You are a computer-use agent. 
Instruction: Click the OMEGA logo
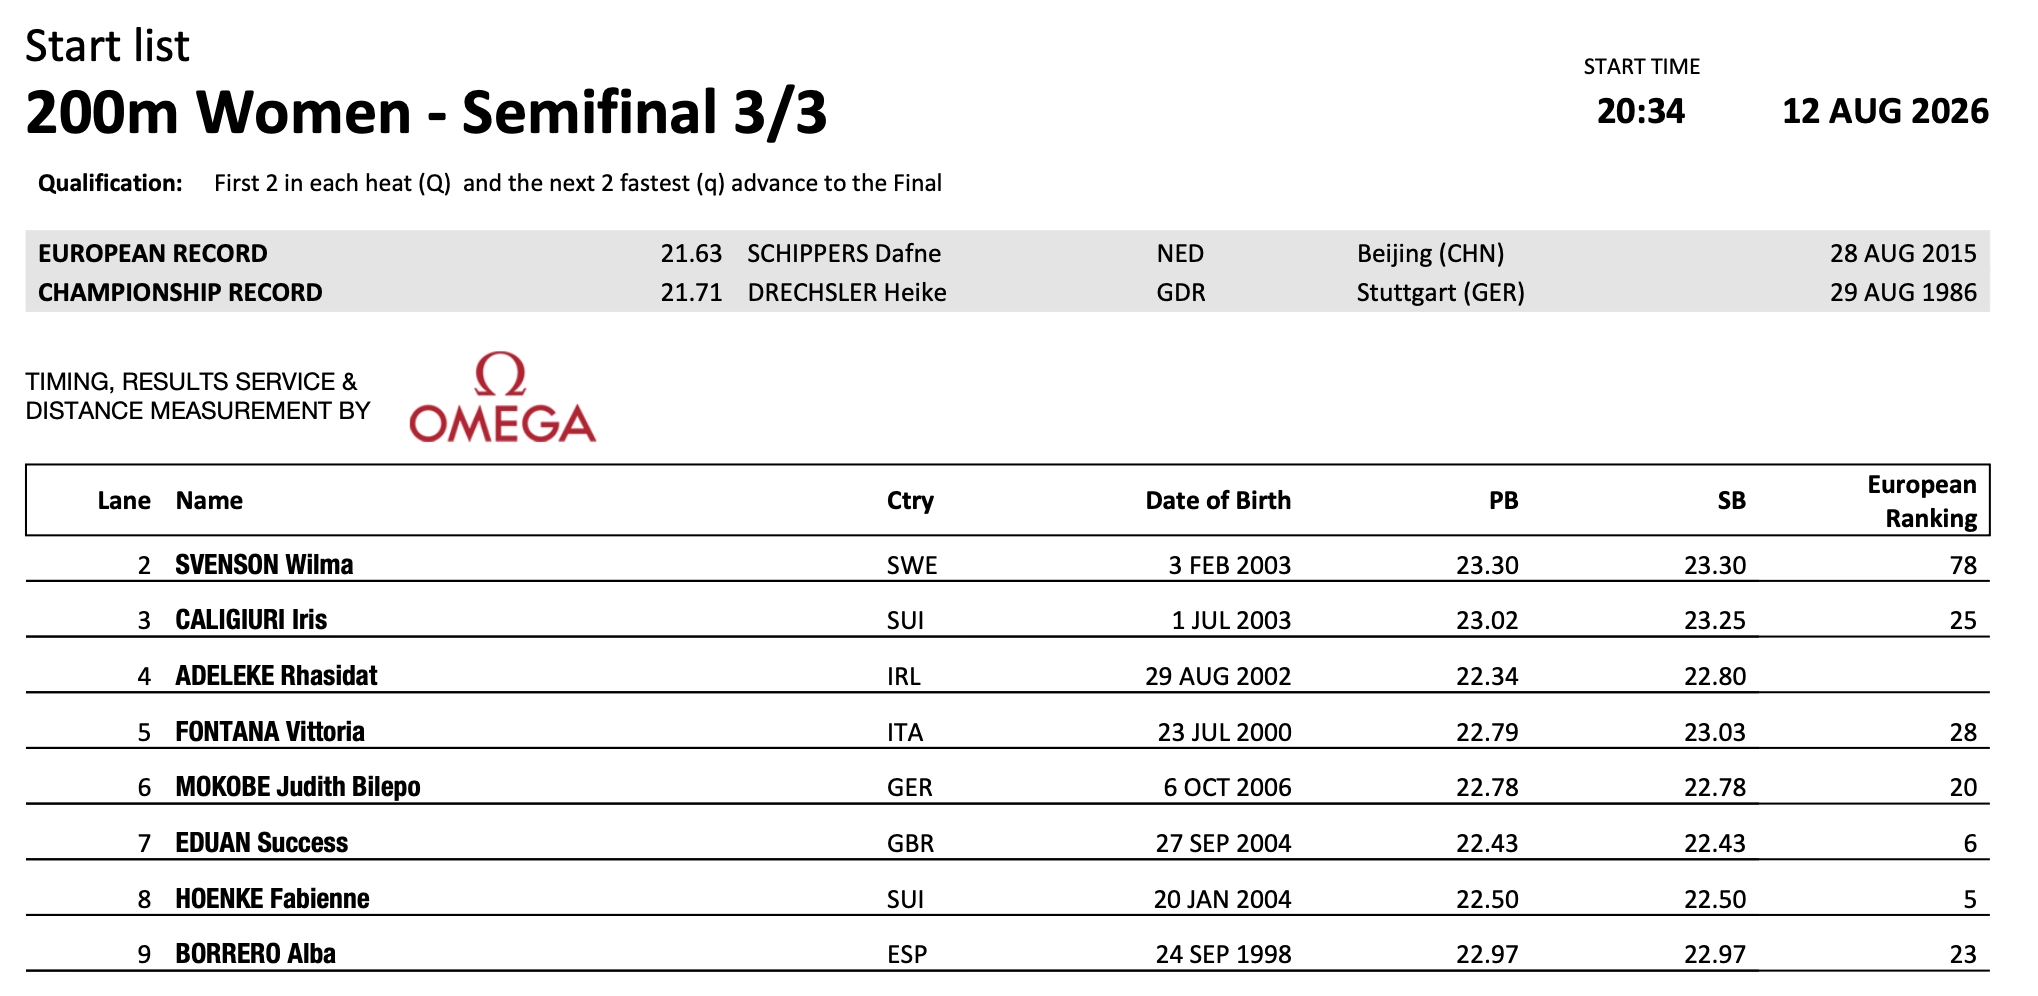pos(503,397)
